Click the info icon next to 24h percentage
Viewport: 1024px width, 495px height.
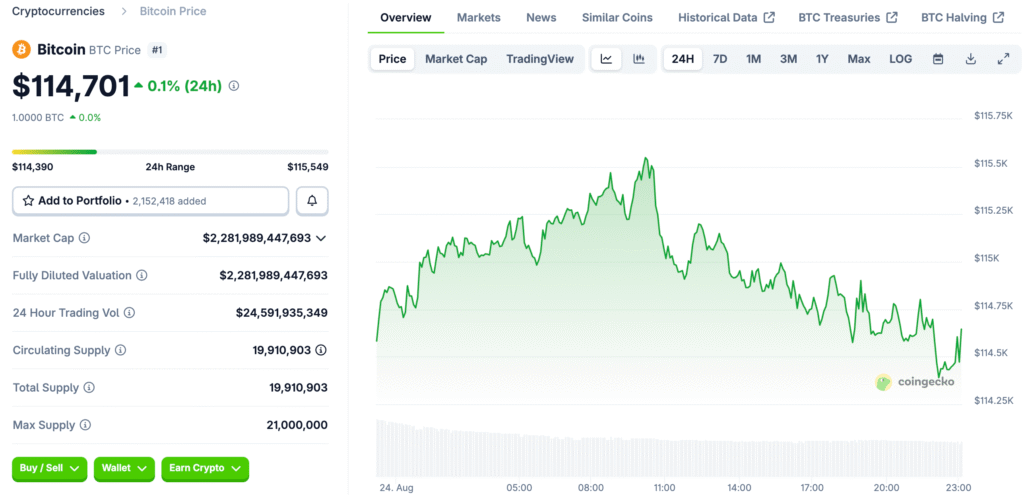click(x=234, y=86)
